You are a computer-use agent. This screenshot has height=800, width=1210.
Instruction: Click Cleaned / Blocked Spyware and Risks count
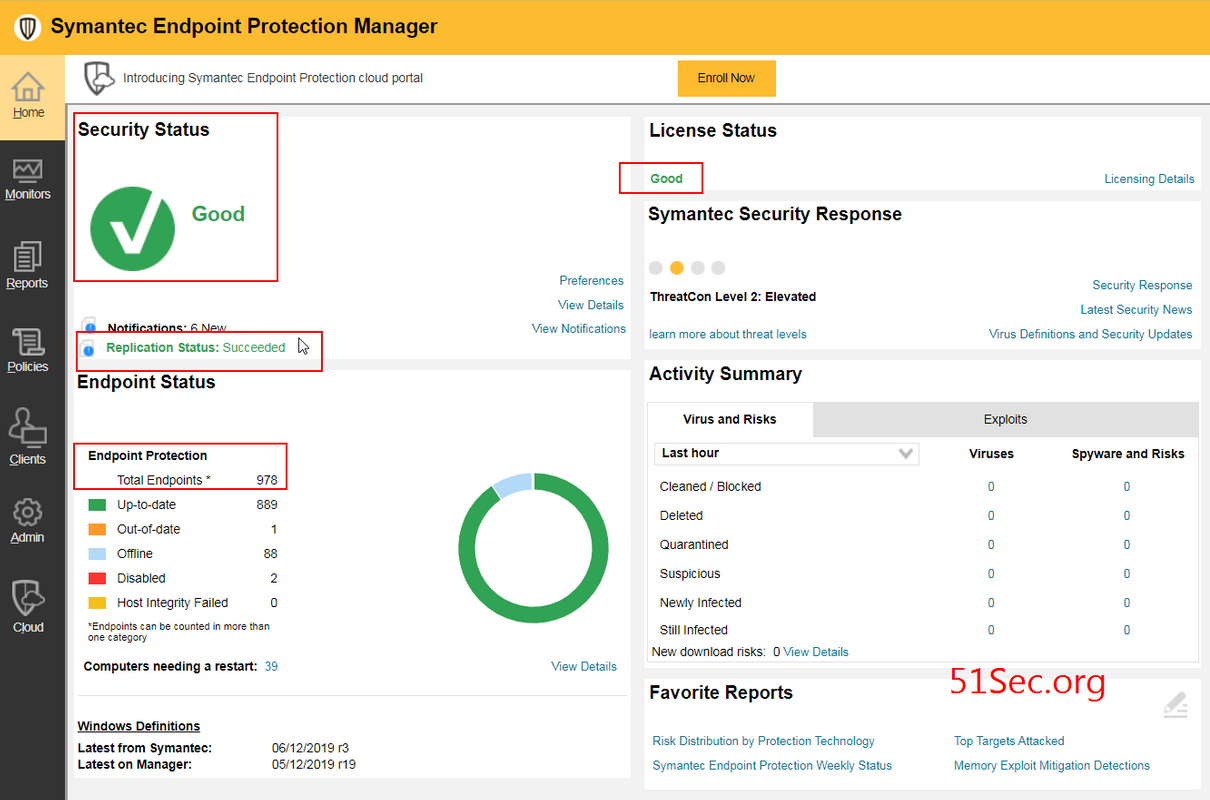pyautogui.click(x=1126, y=487)
